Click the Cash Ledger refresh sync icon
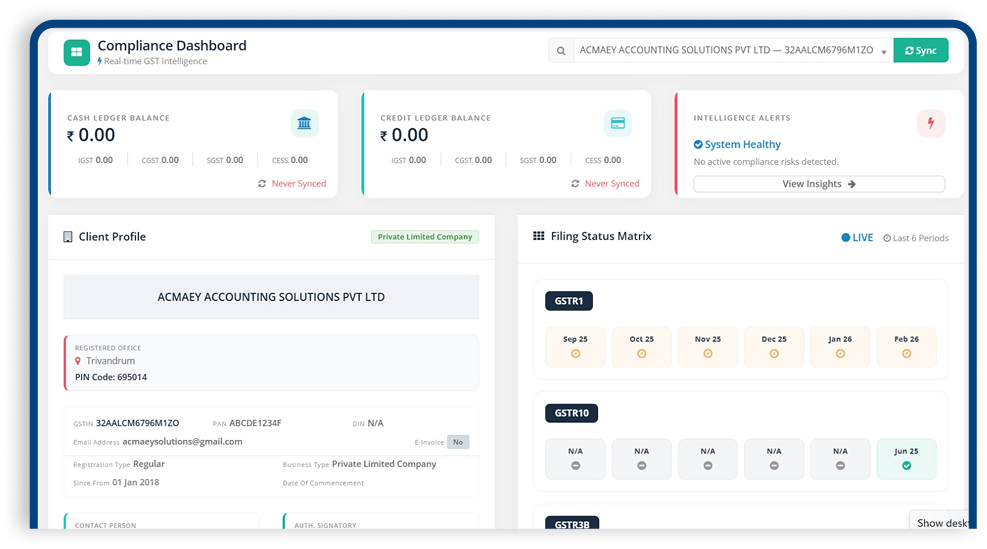This screenshot has height=549, width=987. [x=262, y=184]
